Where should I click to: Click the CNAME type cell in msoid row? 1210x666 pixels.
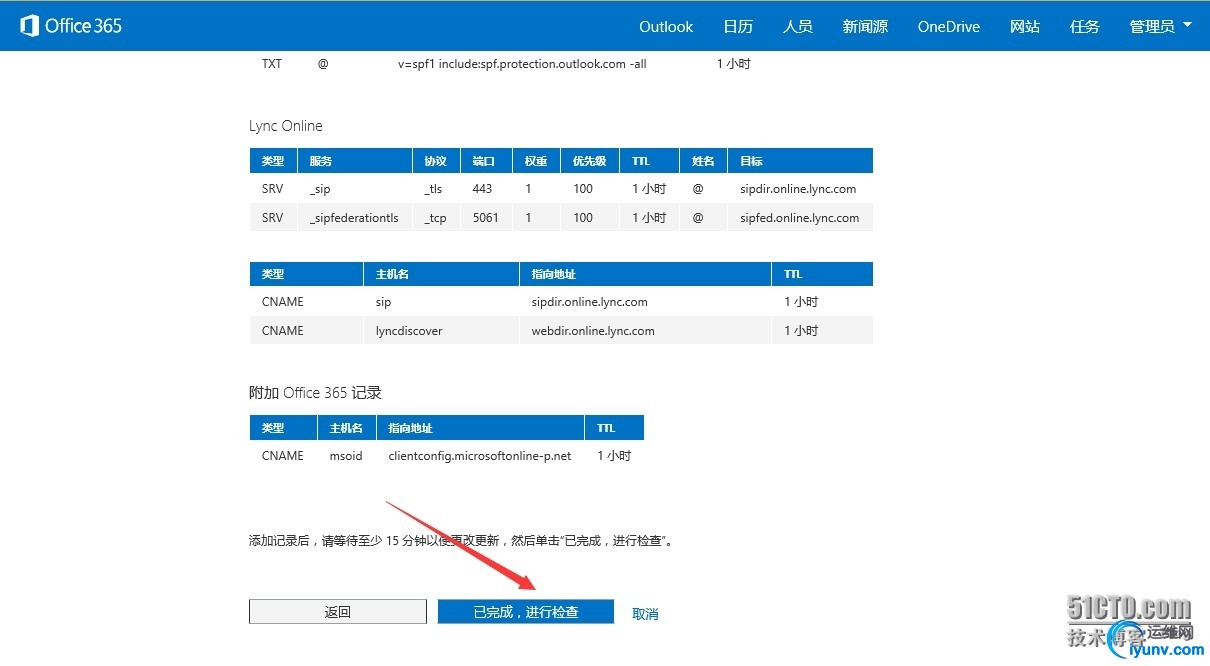coord(283,456)
